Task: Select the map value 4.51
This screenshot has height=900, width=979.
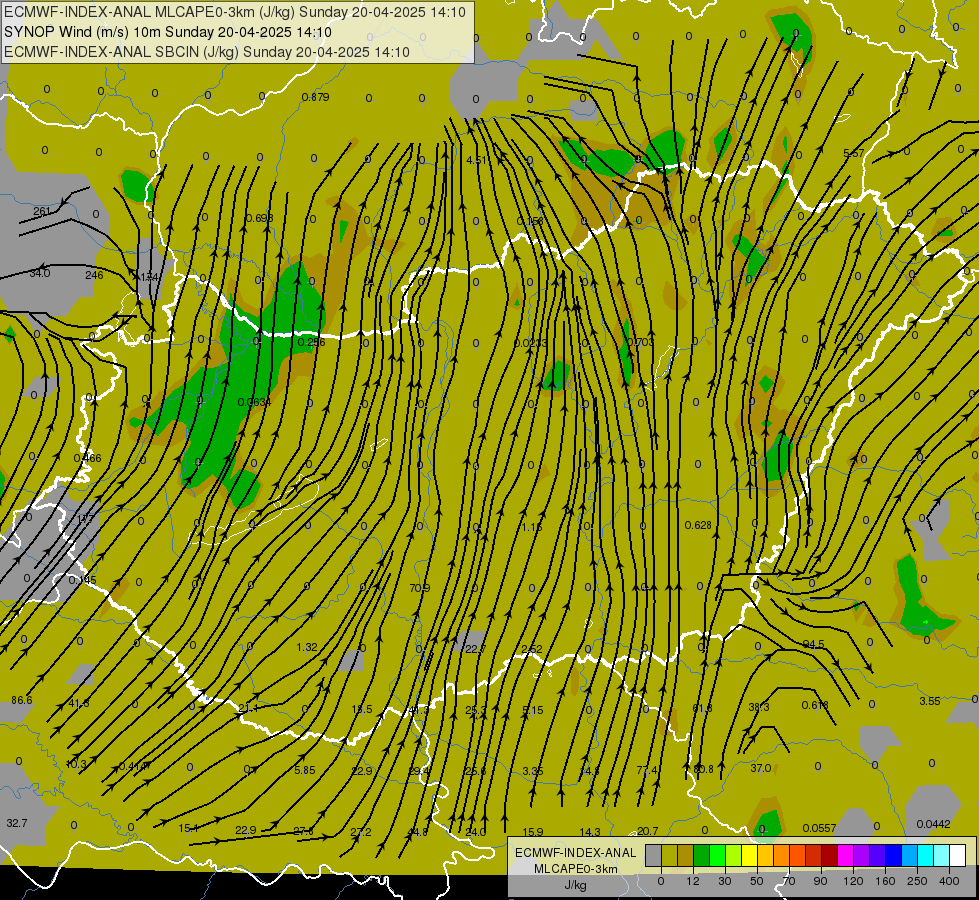Action: (x=476, y=160)
